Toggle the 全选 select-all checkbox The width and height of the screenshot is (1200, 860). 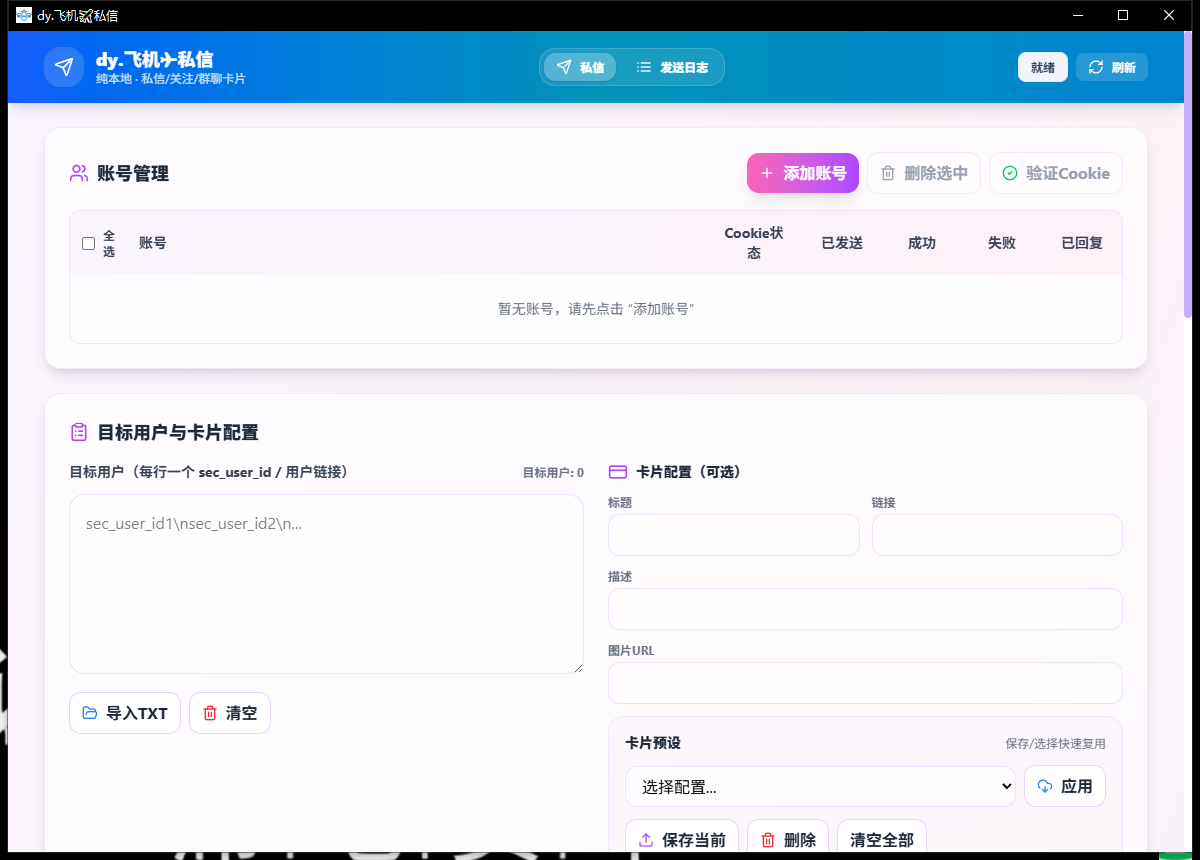(88, 243)
